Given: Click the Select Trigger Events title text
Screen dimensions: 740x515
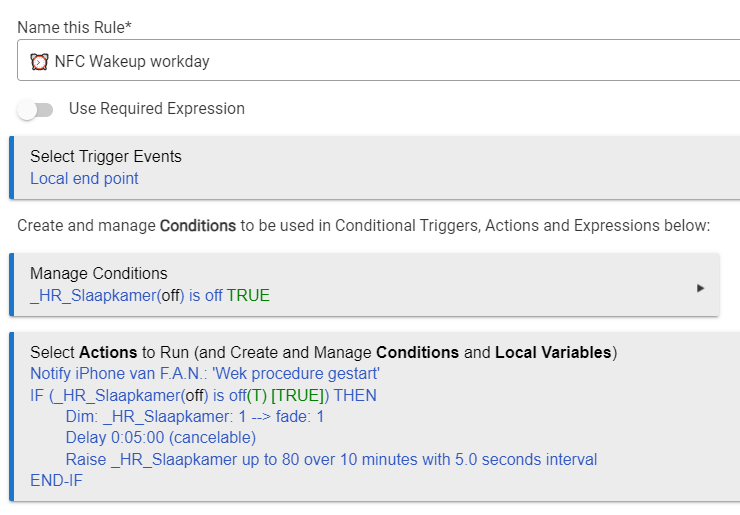Looking at the screenshot, I should pos(106,156).
